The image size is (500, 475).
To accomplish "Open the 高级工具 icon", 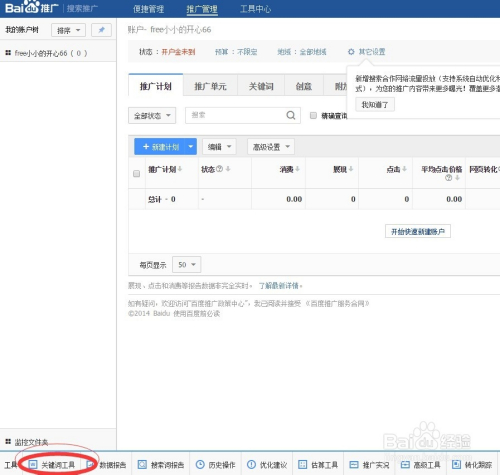I will click(405, 464).
